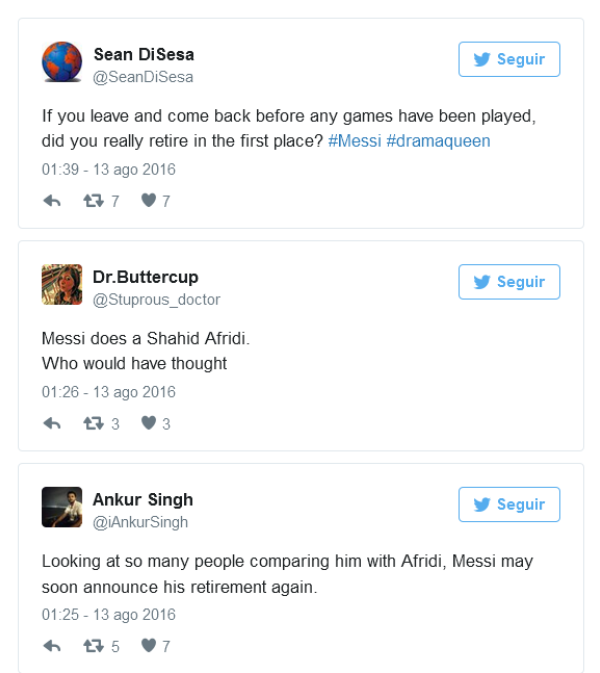Image resolution: width=600 pixels, height=673 pixels.
Task: Like Dr.Buttercup's tweet with heart
Action: (x=148, y=423)
